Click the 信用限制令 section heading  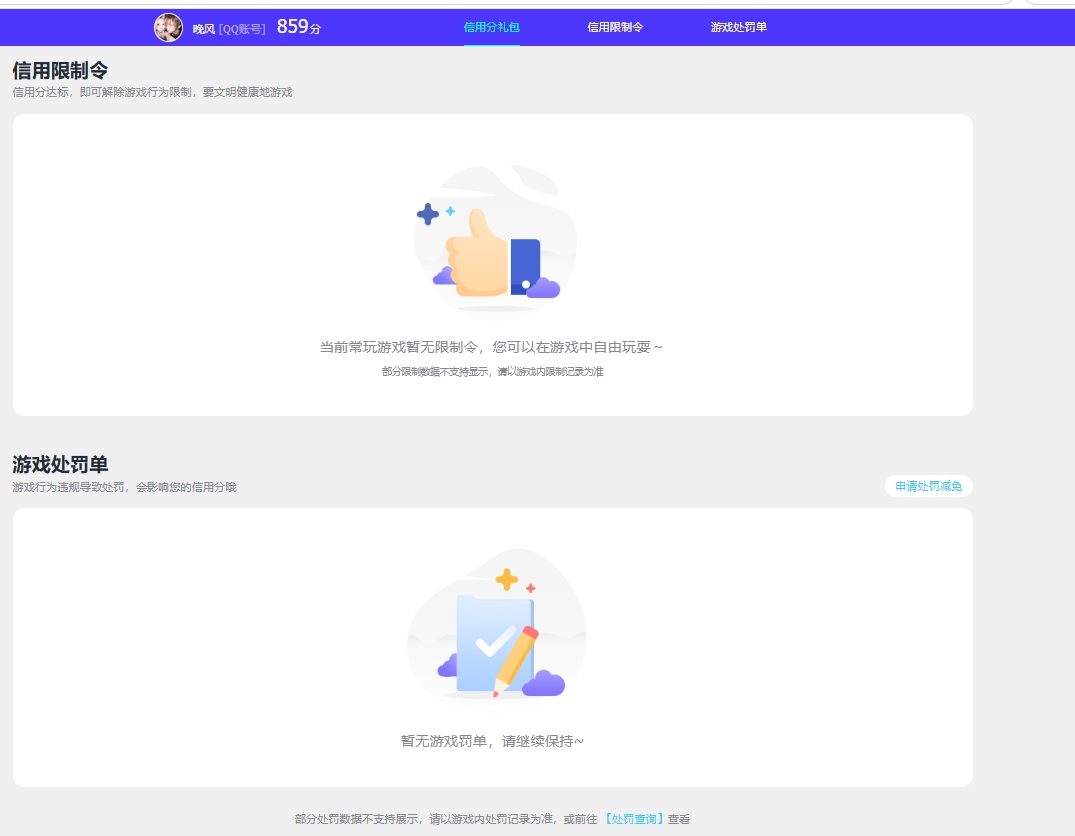coord(60,70)
